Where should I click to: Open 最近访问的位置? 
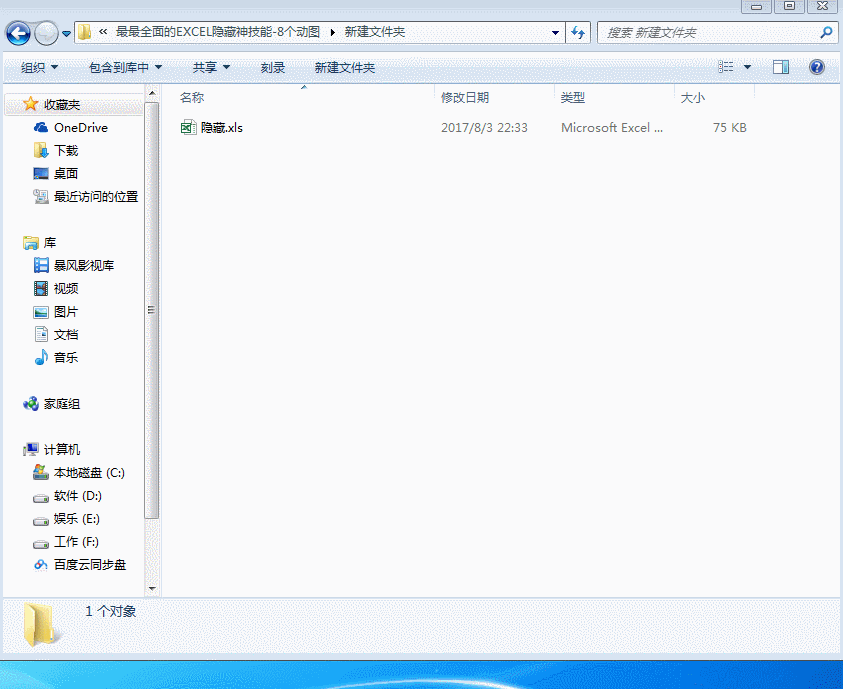[96, 197]
